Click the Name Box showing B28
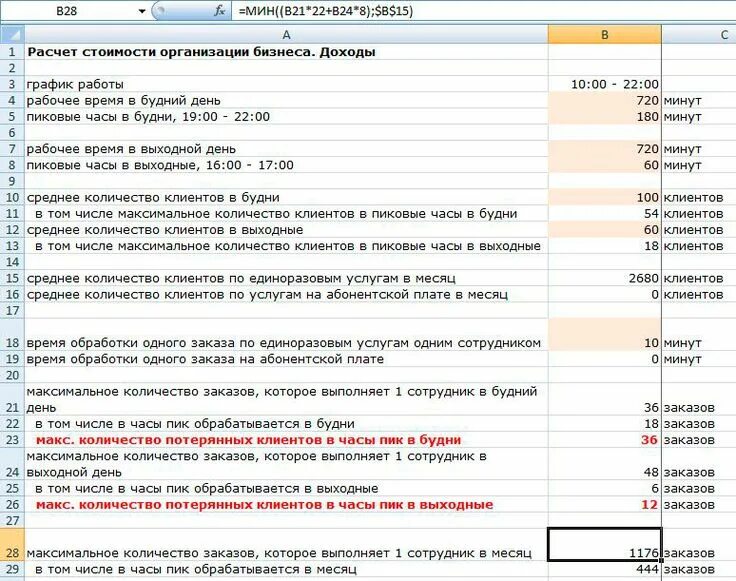Image resolution: width=736 pixels, height=581 pixels. [x=68, y=11]
